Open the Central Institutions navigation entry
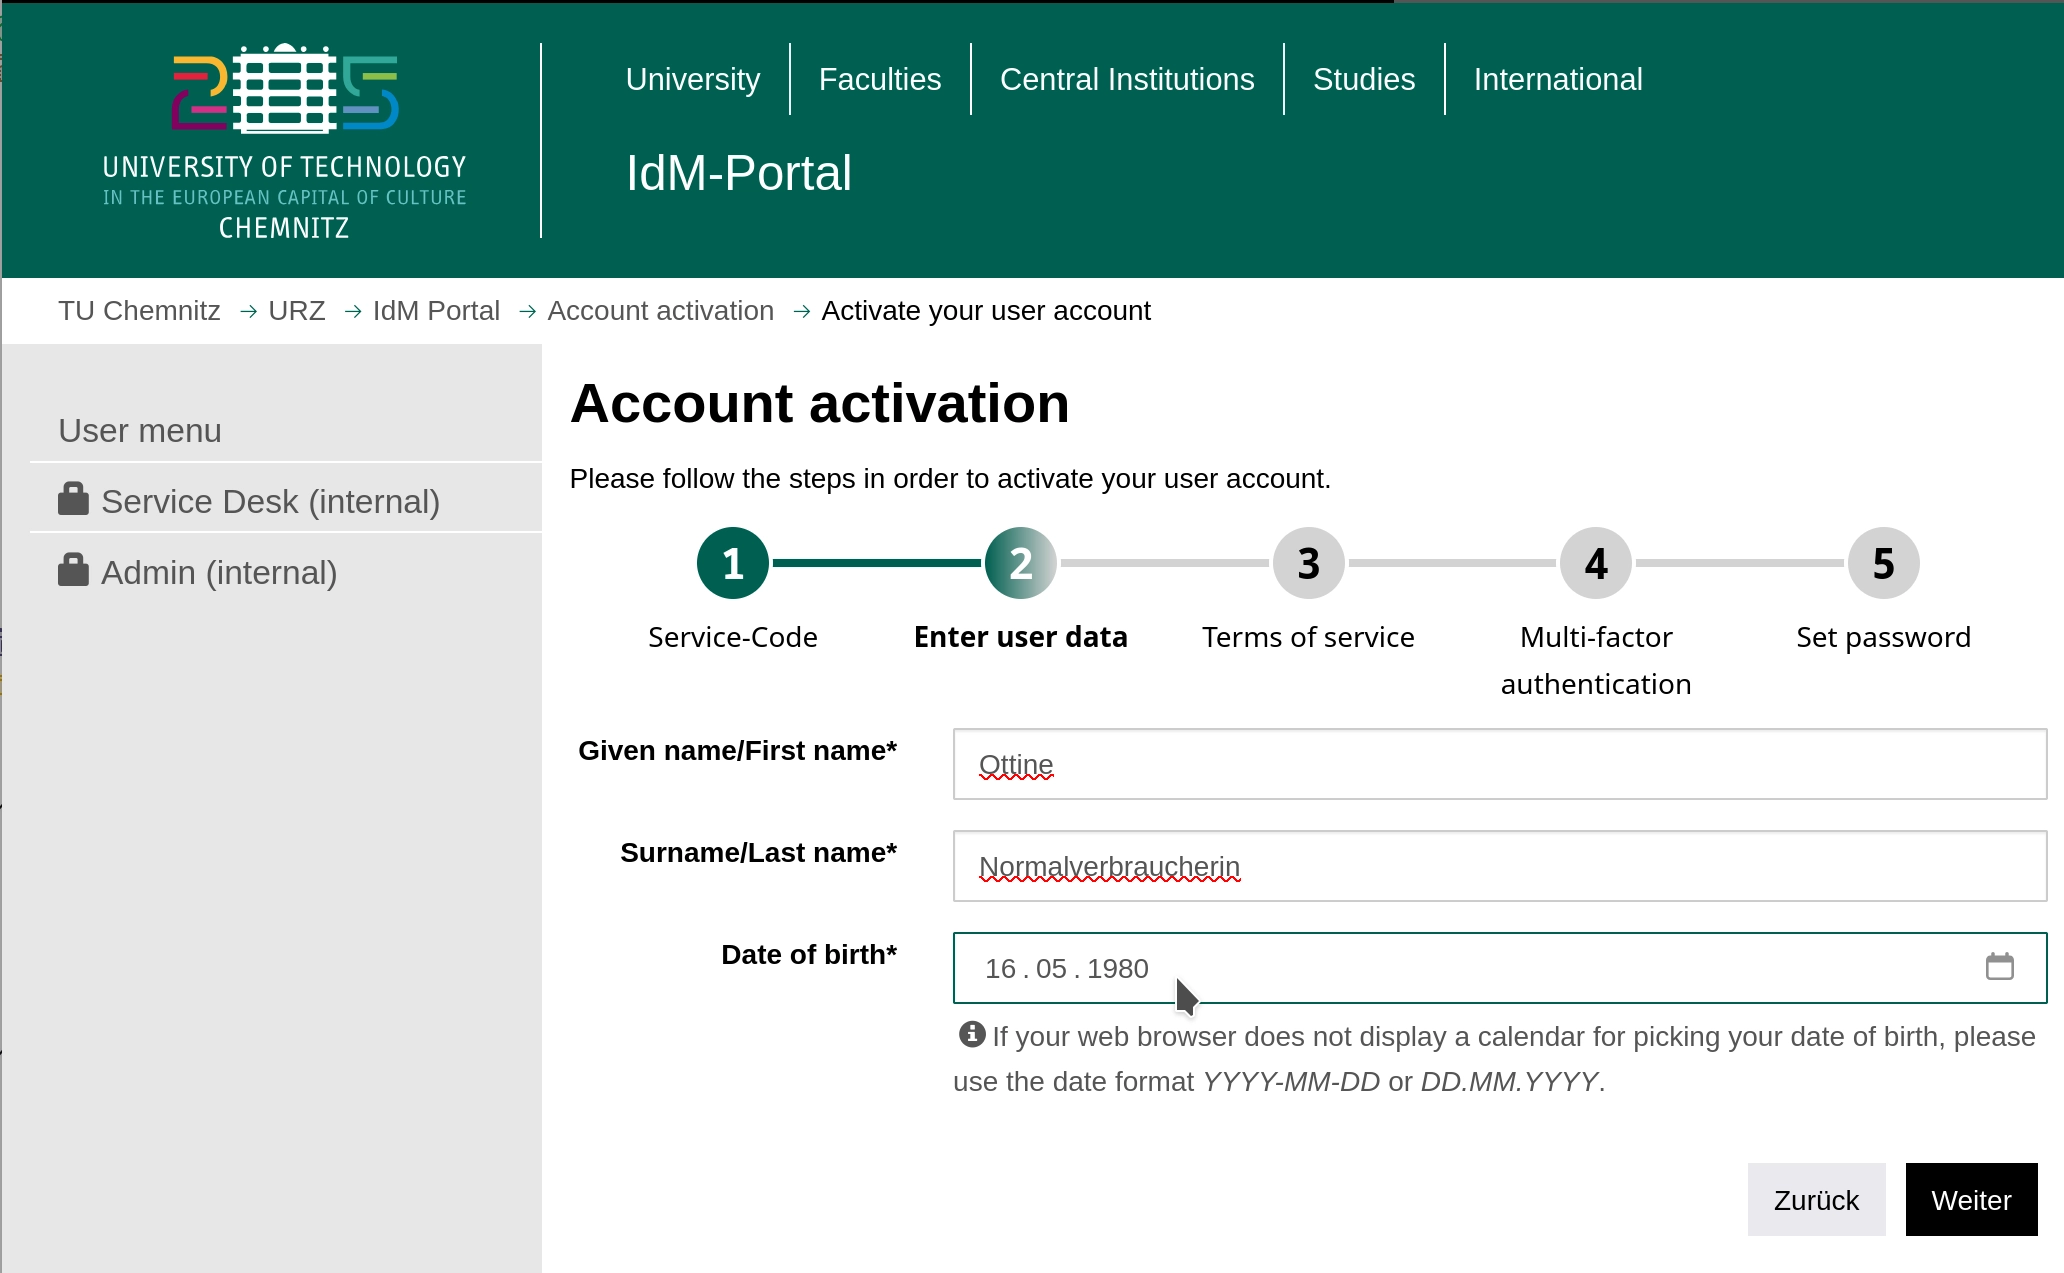 [1126, 79]
